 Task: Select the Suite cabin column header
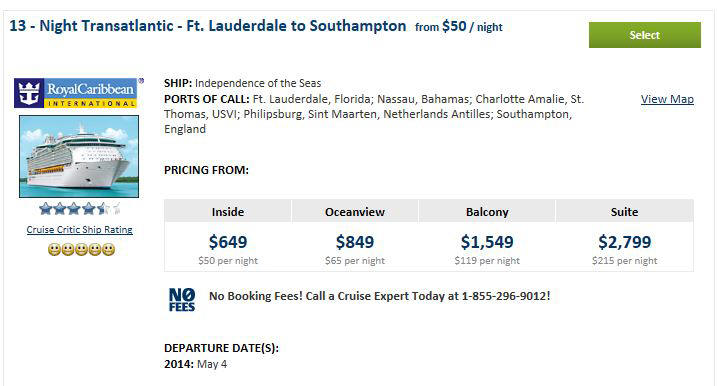[x=625, y=212]
